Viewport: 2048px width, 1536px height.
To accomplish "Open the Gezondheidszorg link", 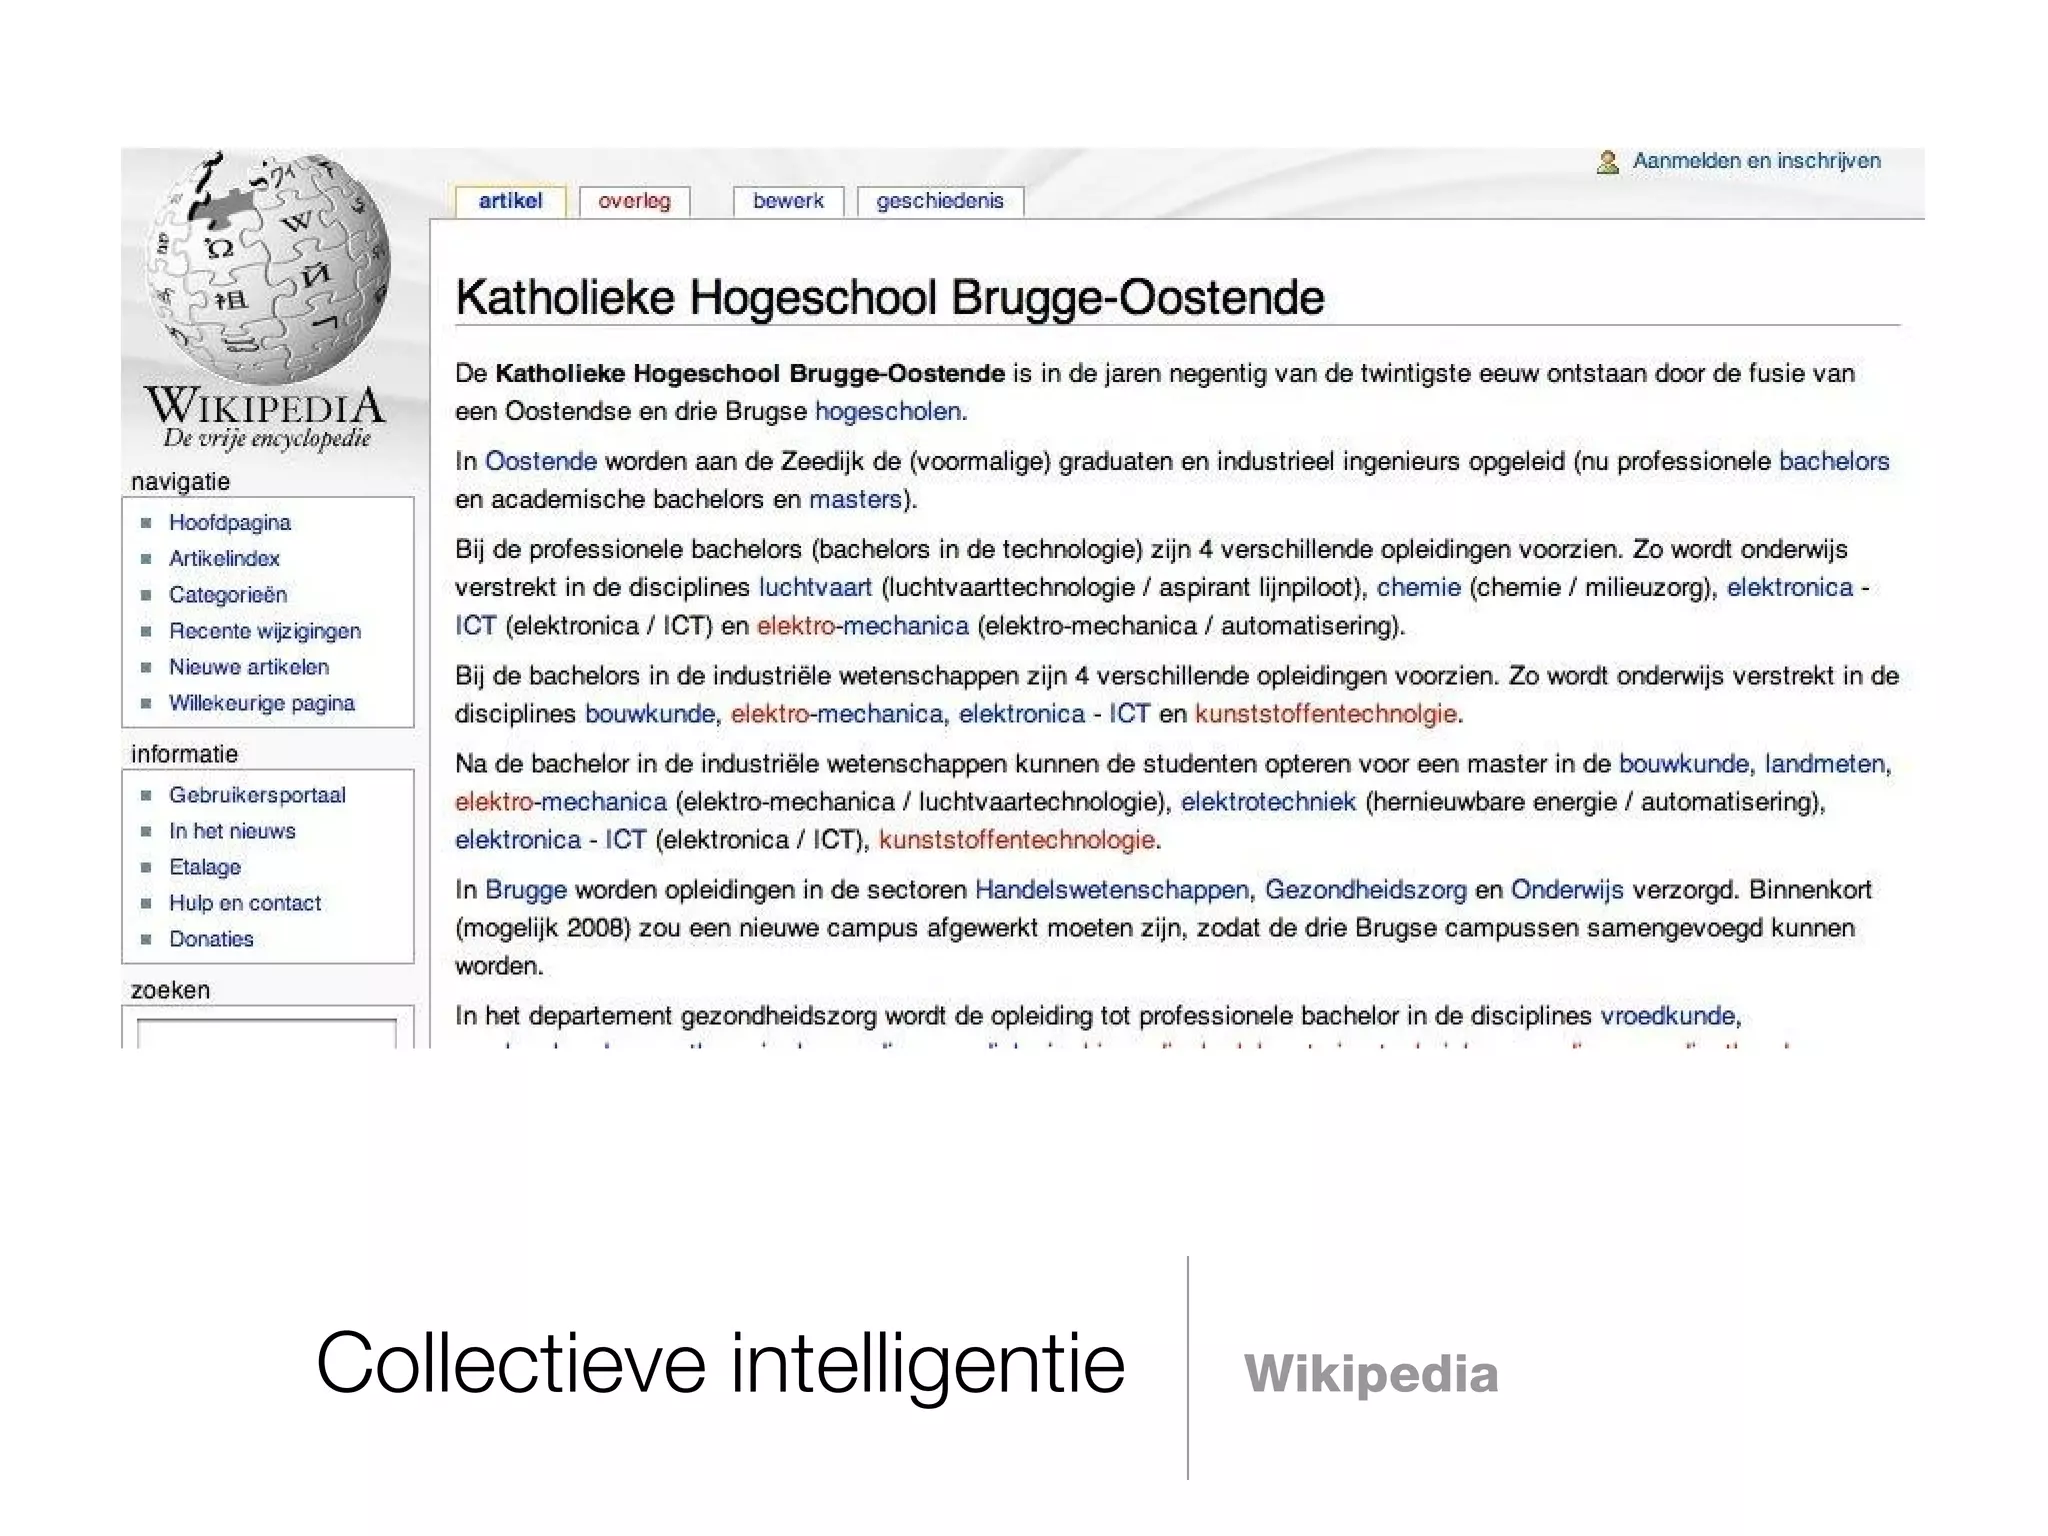I will click(1366, 890).
